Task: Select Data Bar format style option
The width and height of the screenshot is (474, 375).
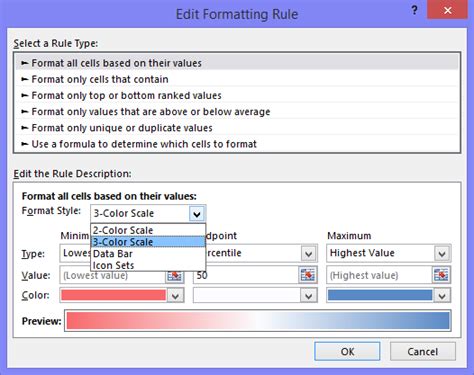Action: [x=148, y=254]
